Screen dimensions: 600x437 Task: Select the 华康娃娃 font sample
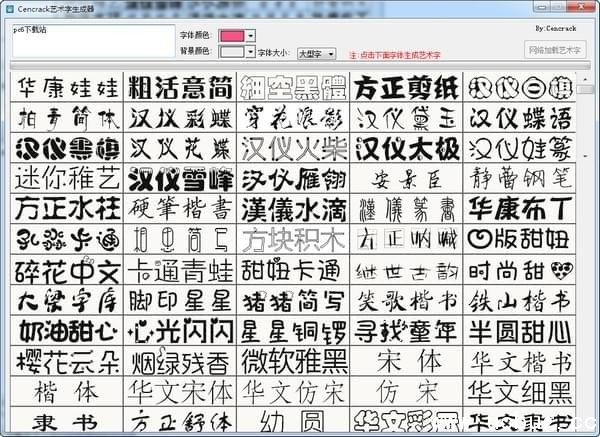tap(67, 87)
